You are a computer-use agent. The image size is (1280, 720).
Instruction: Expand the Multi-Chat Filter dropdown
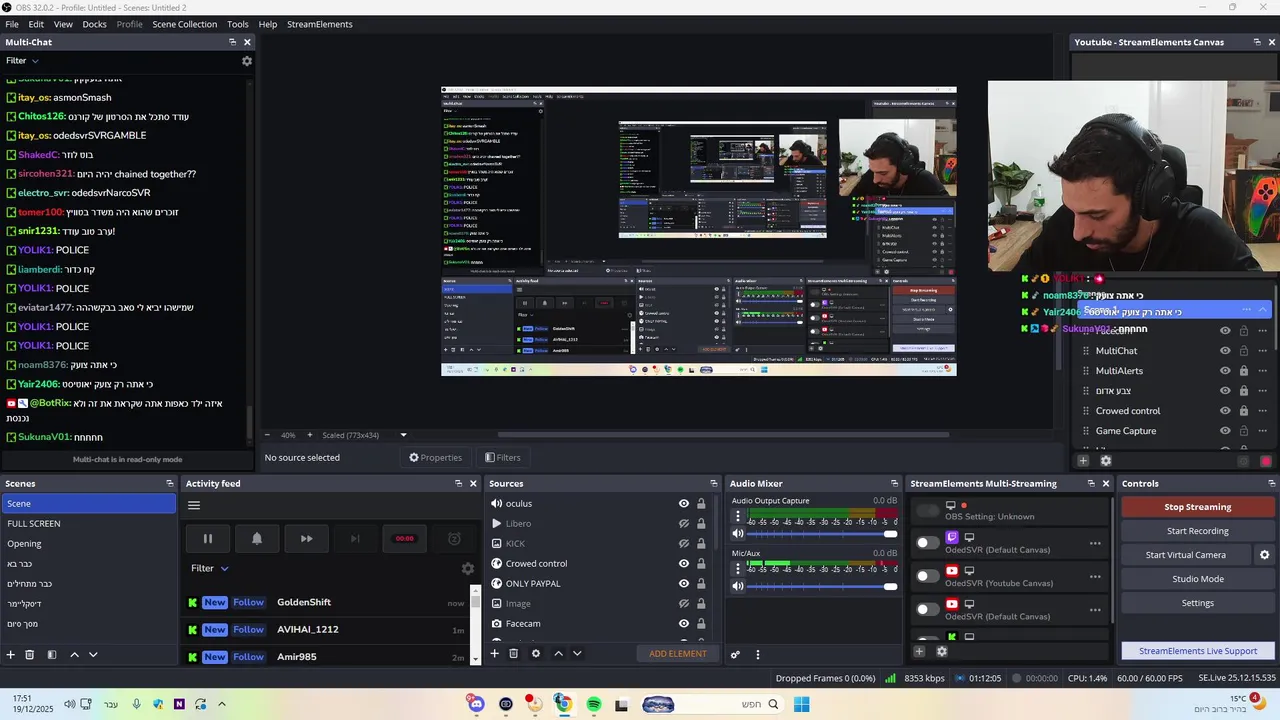tap(22, 61)
